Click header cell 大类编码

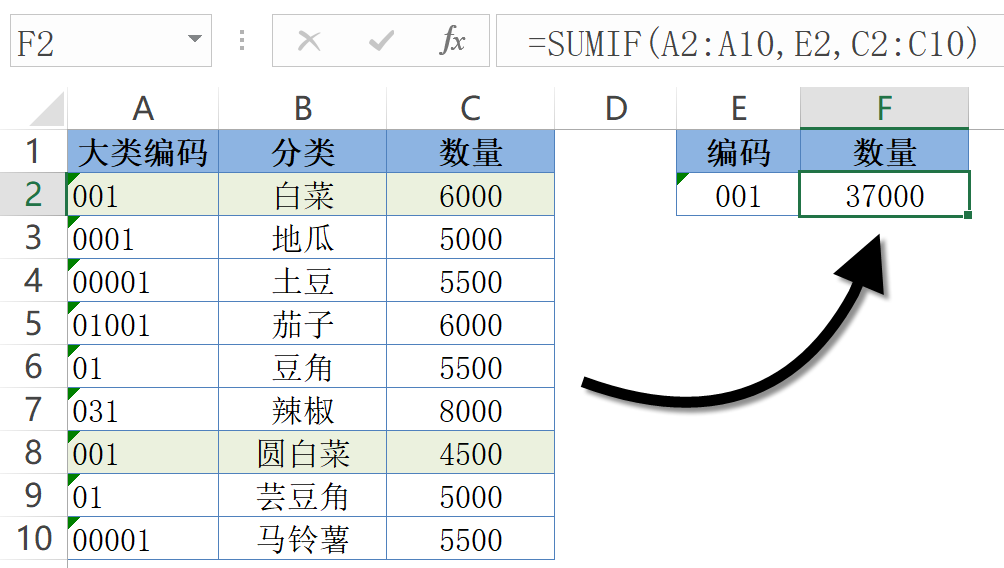click(x=143, y=152)
